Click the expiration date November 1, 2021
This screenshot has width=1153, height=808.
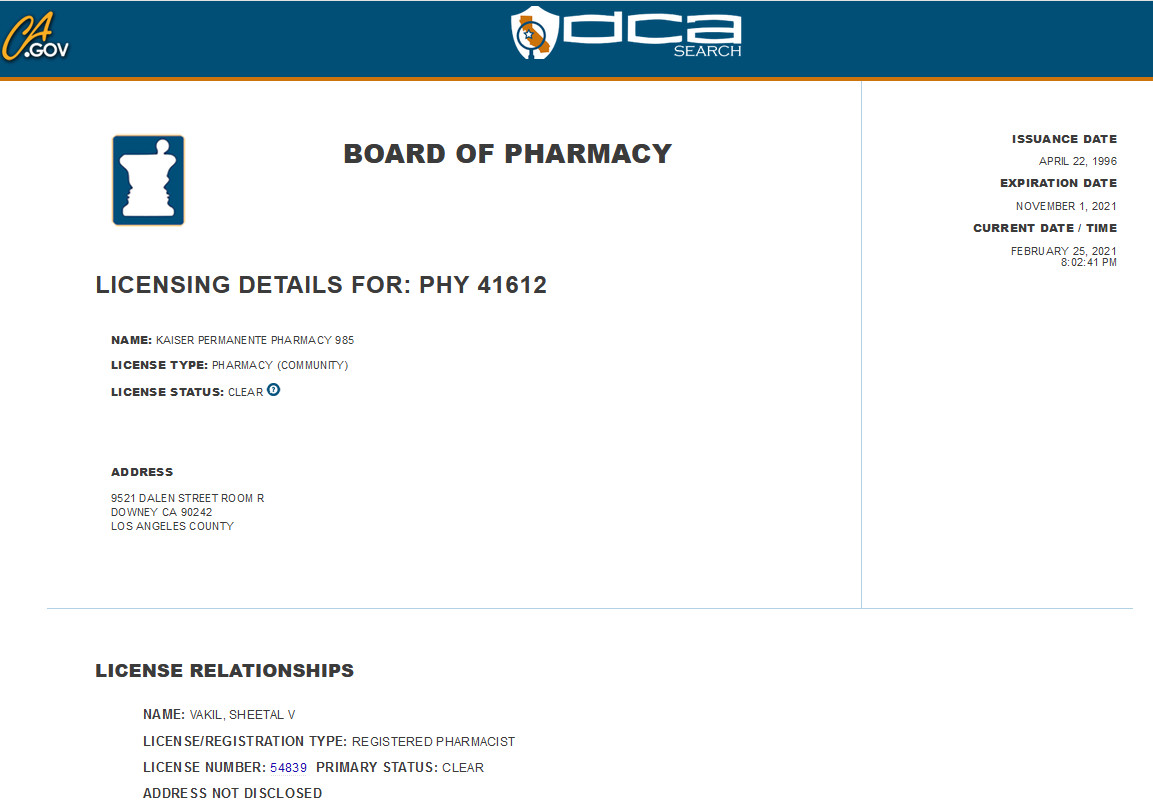point(1066,206)
